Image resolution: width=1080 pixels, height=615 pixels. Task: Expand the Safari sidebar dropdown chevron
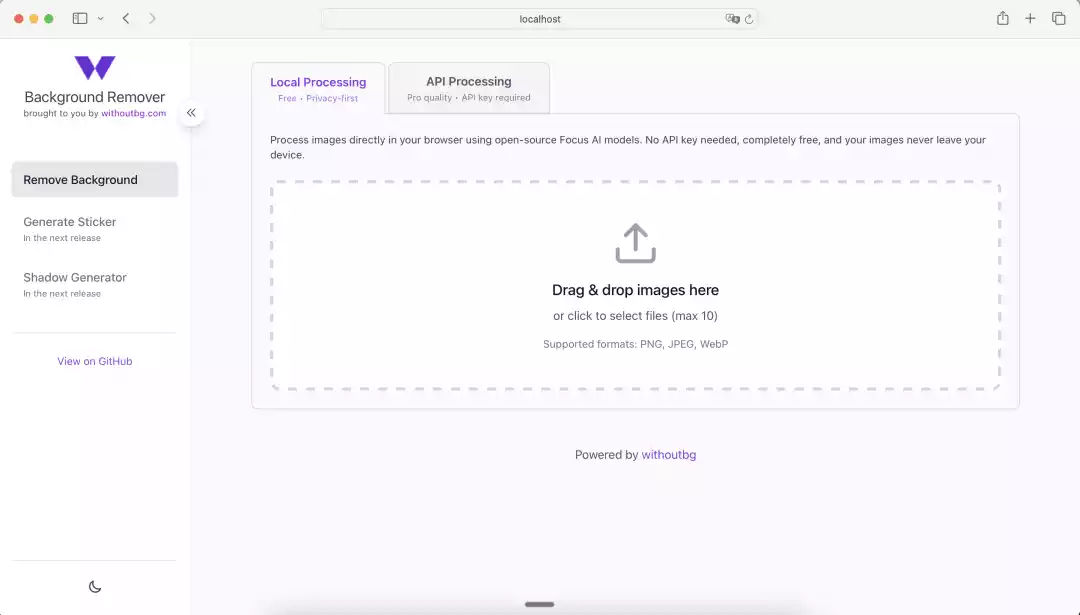click(x=100, y=18)
